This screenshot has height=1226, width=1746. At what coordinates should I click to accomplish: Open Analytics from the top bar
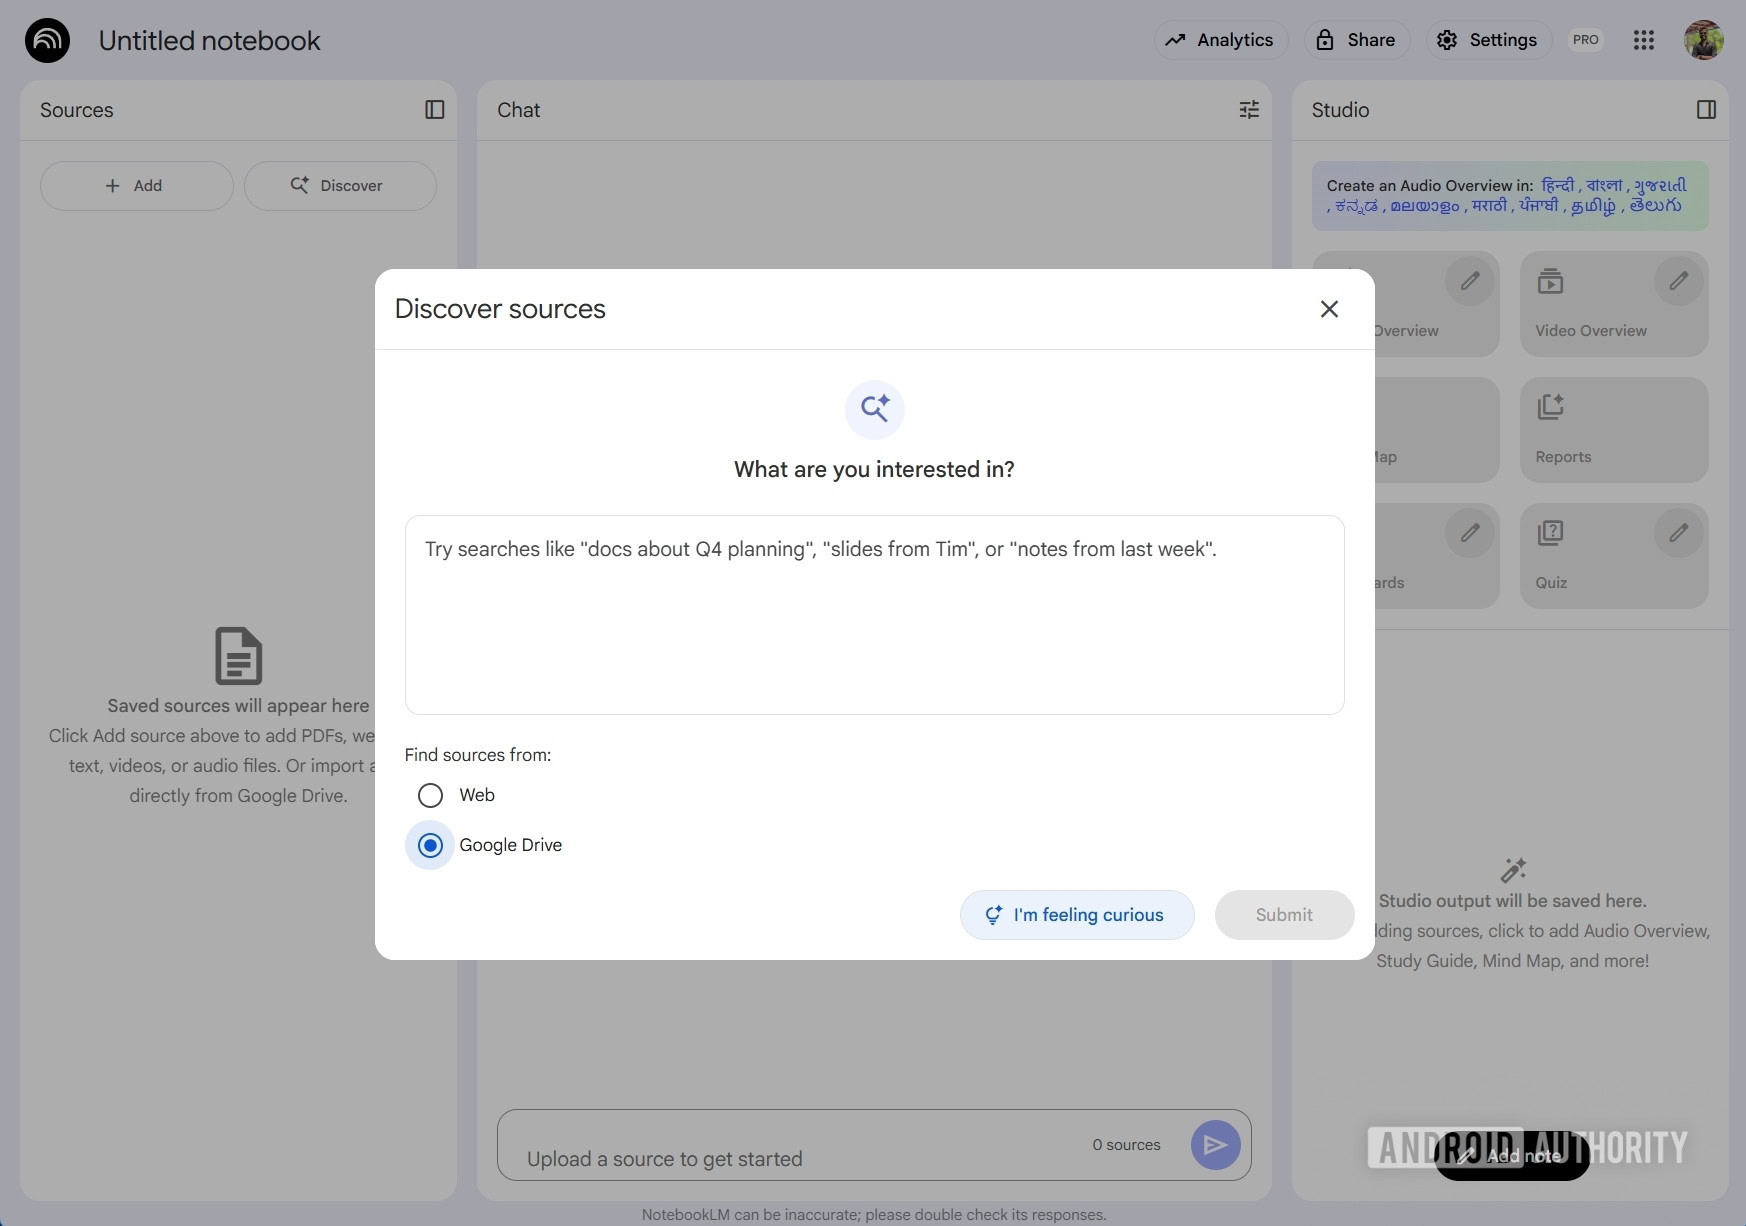1220,40
